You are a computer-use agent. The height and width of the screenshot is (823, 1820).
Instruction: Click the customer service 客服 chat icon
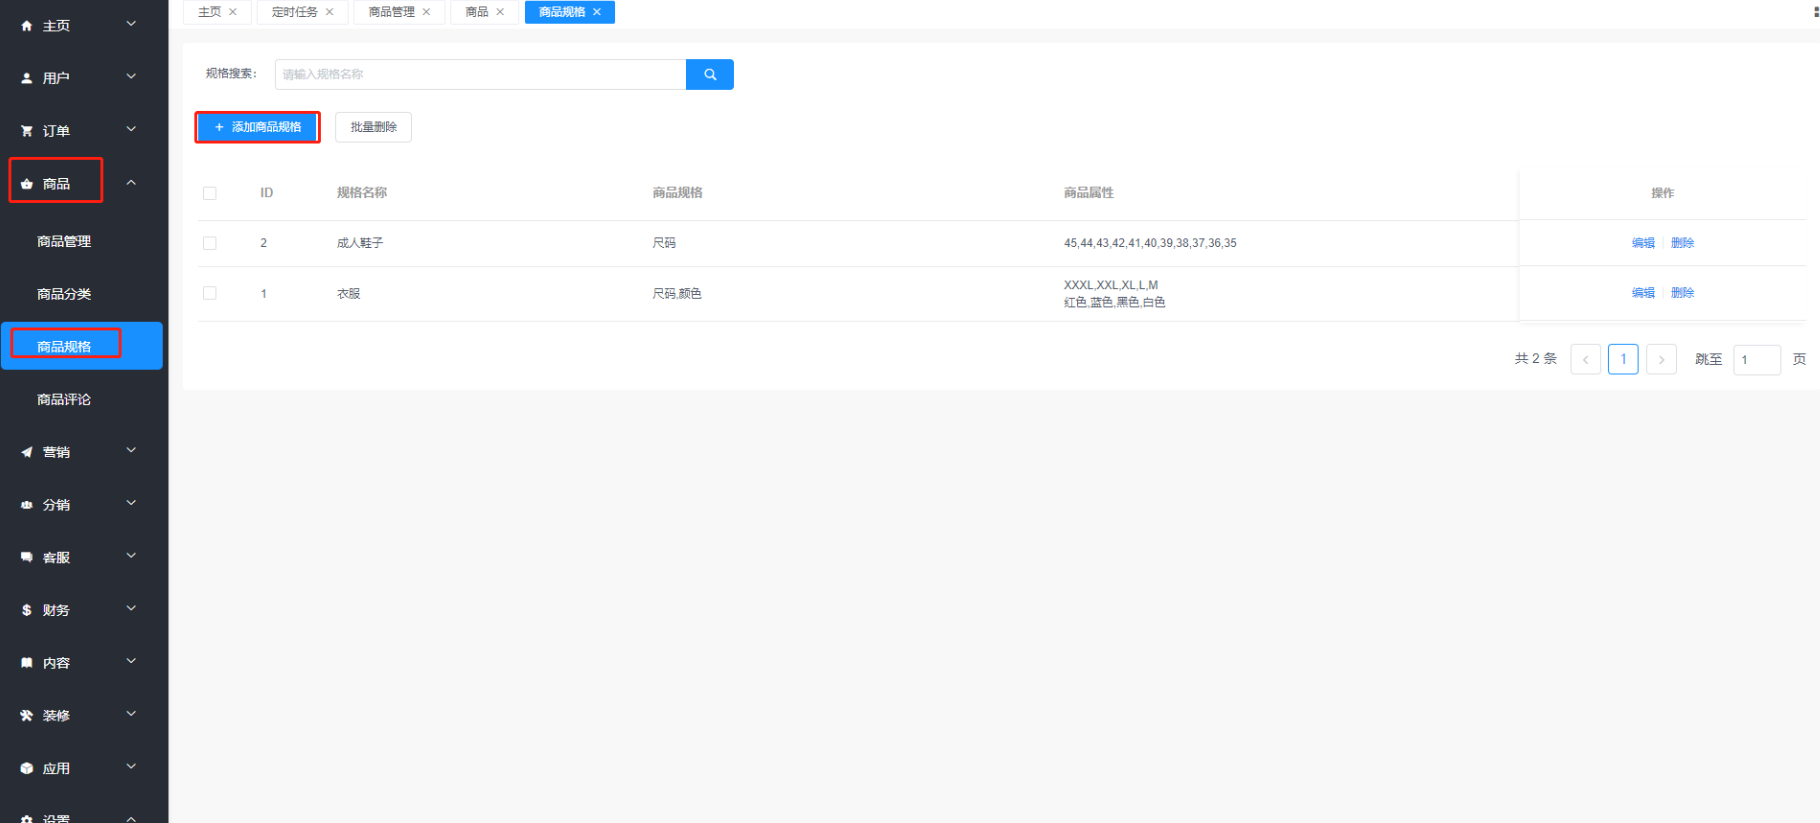(27, 557)
